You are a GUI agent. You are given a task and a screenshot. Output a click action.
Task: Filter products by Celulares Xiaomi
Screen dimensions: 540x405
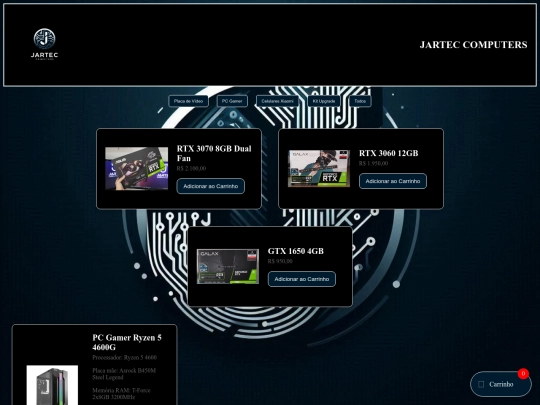(277, 101)
